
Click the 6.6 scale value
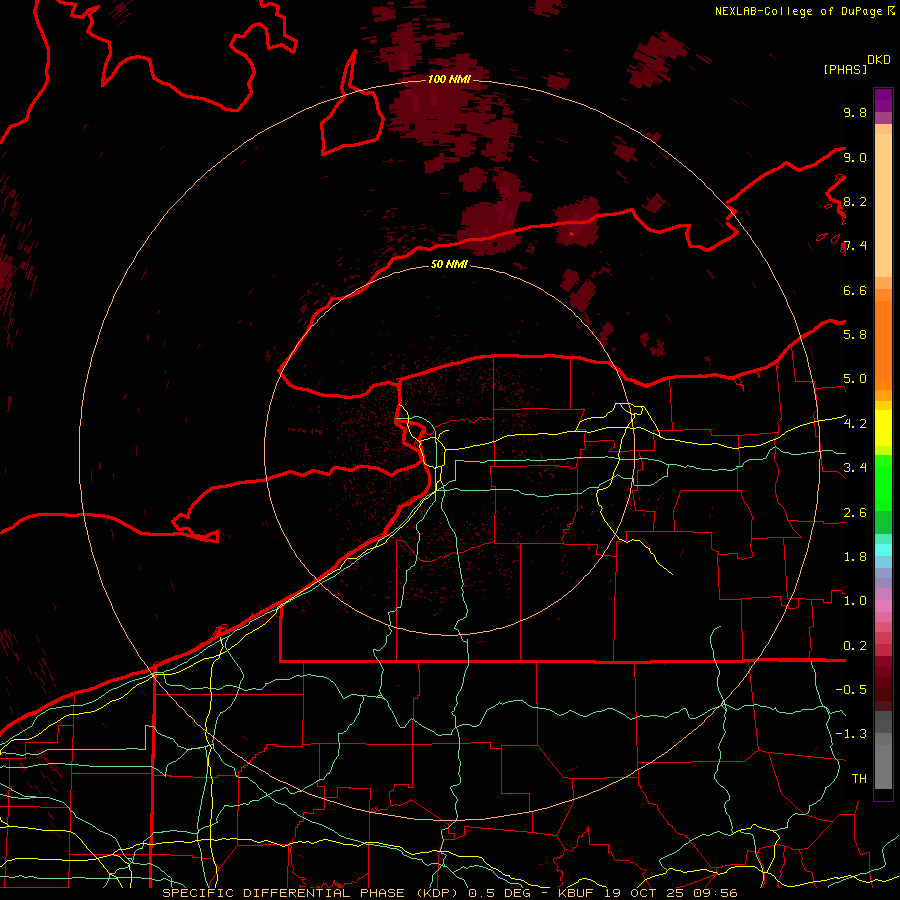pos(855,290)
